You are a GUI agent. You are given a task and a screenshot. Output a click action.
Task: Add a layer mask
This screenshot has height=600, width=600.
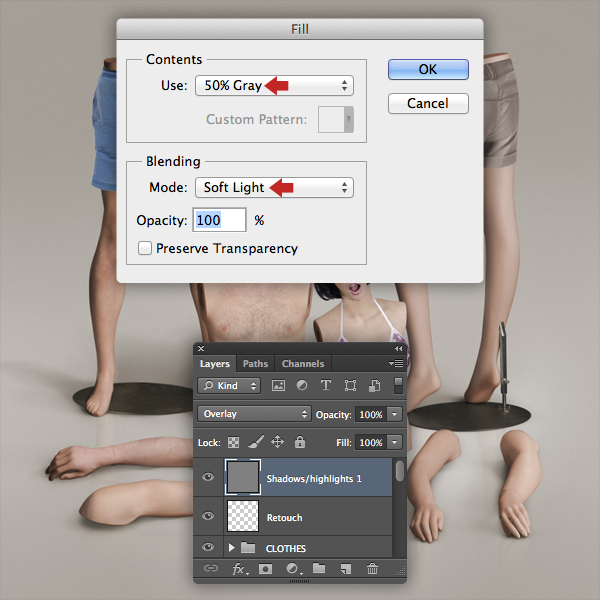pos(266,569)
